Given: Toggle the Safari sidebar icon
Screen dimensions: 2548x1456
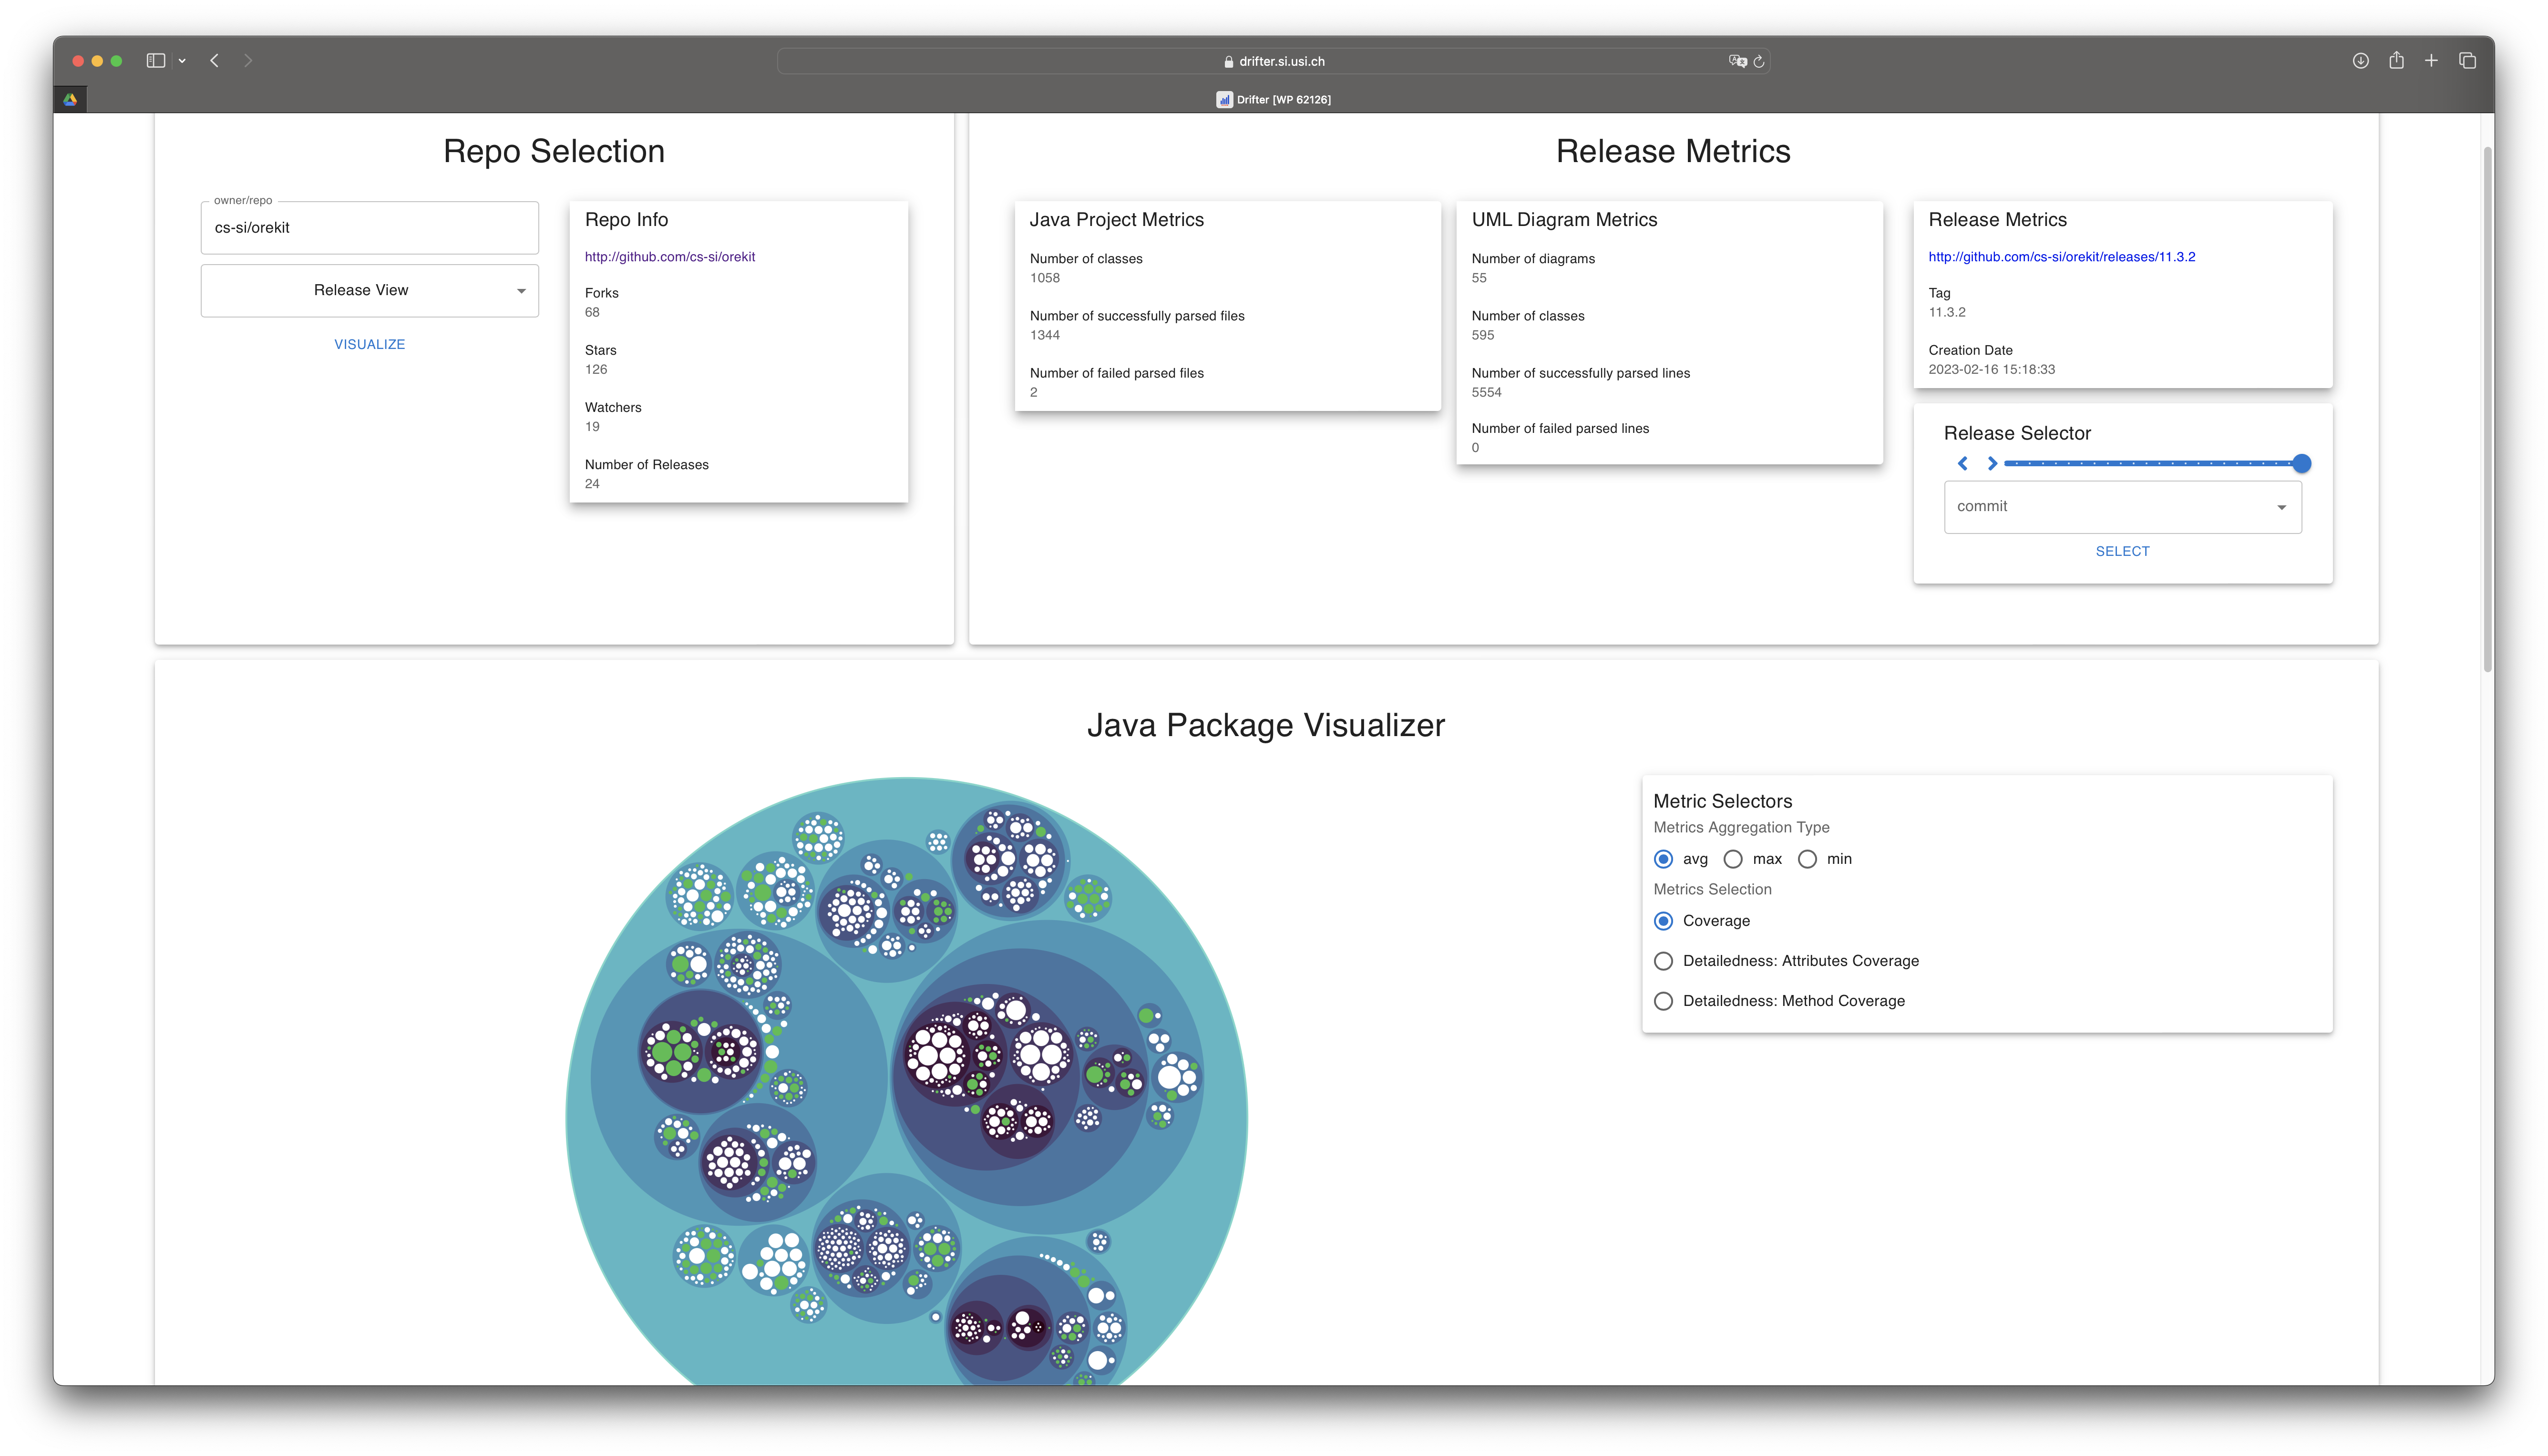Looking at the screenshot, I should (x=155, y=61).
